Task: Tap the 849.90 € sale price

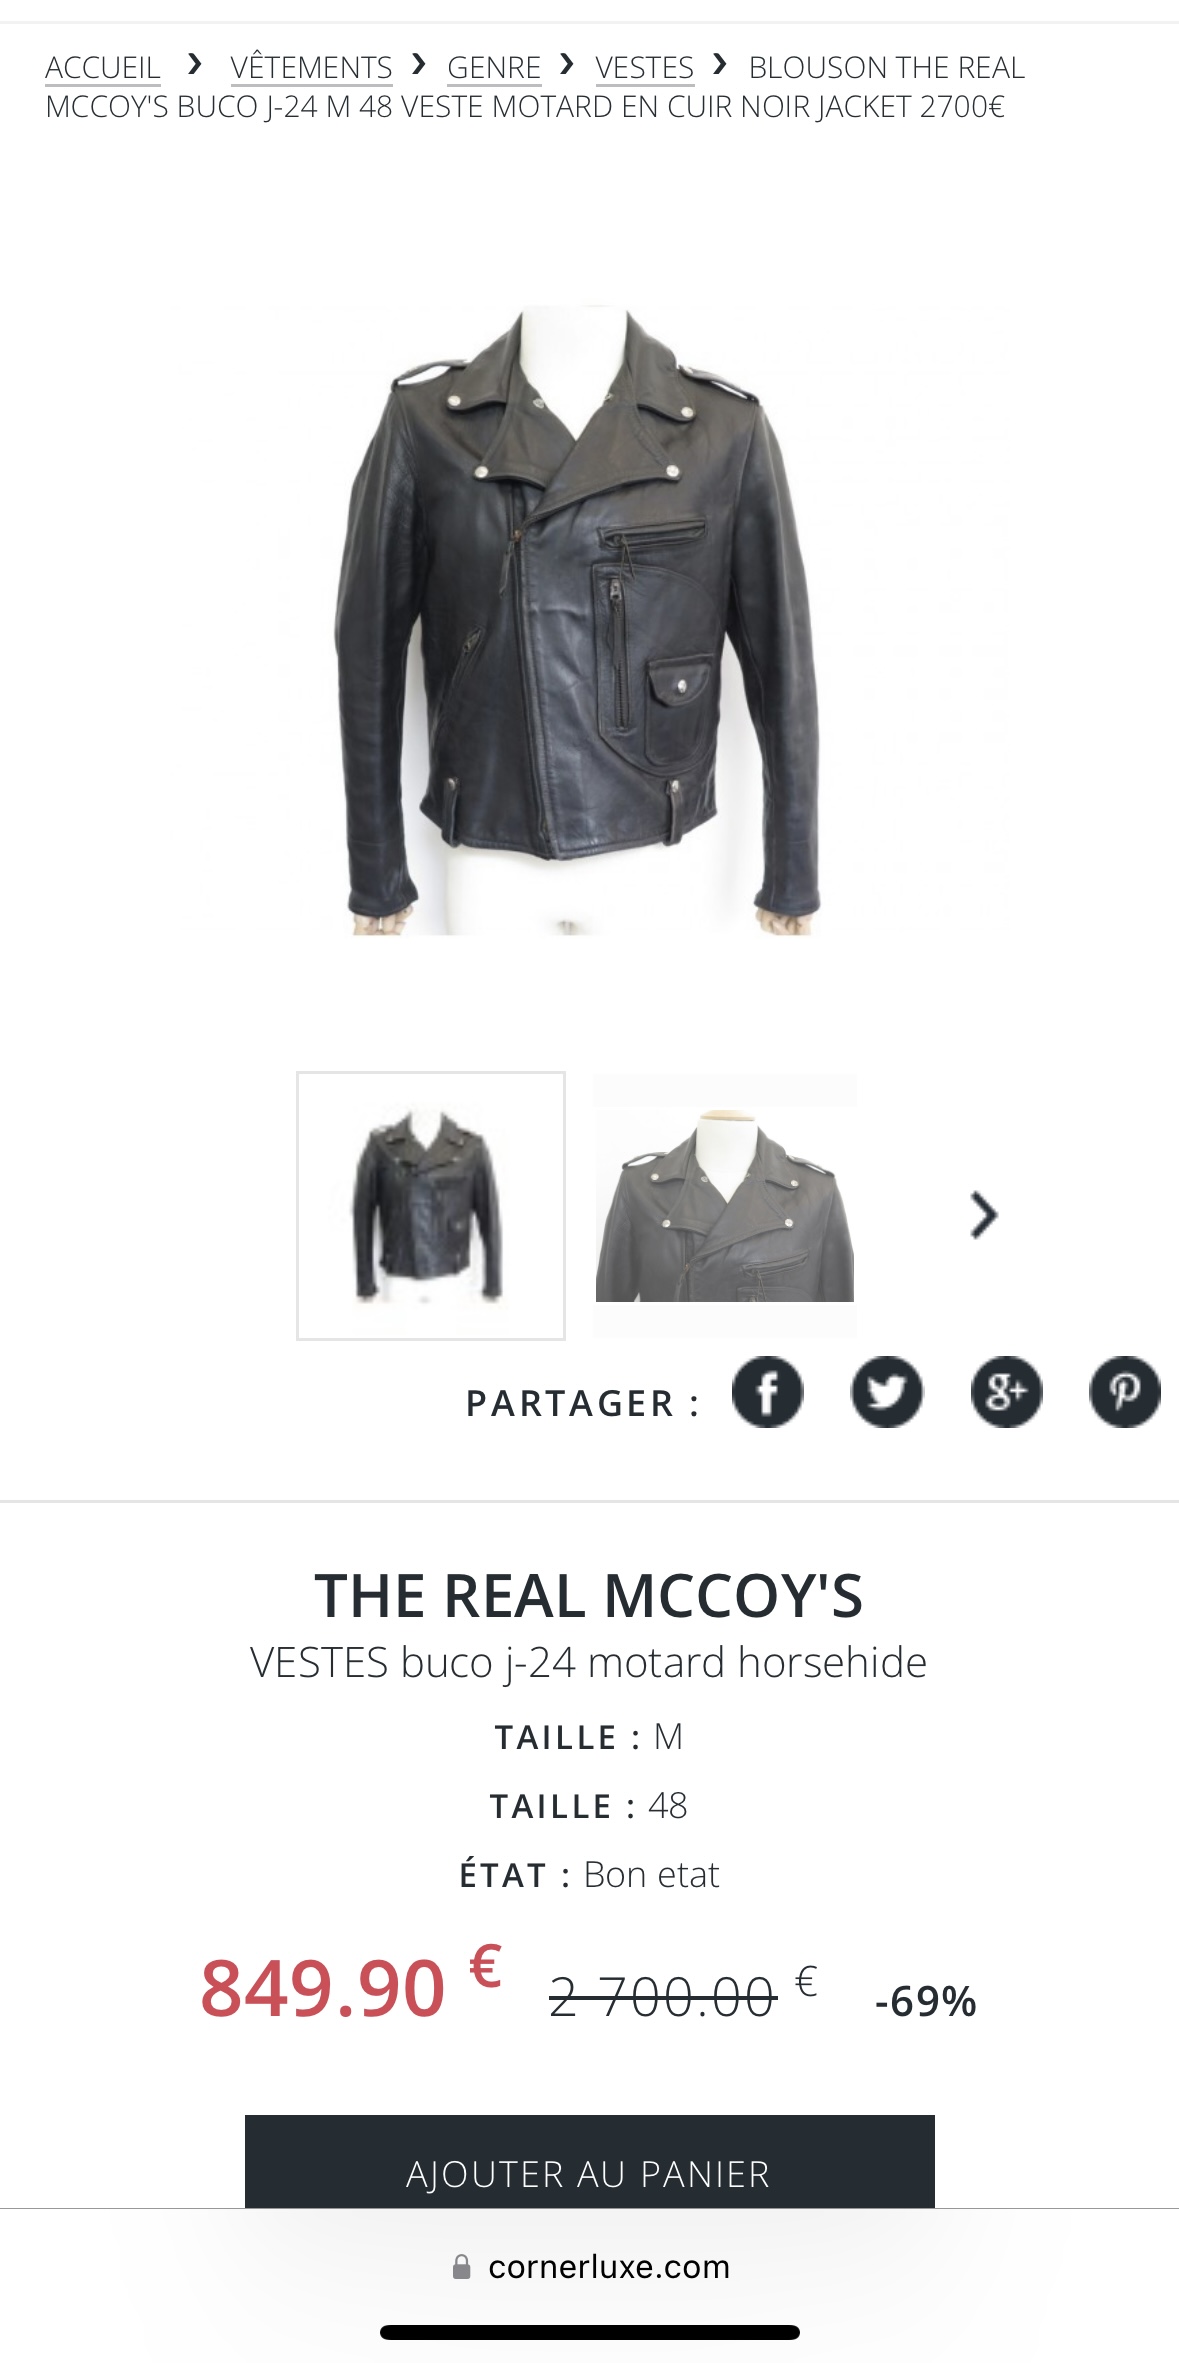Action: pos(351,1985)
